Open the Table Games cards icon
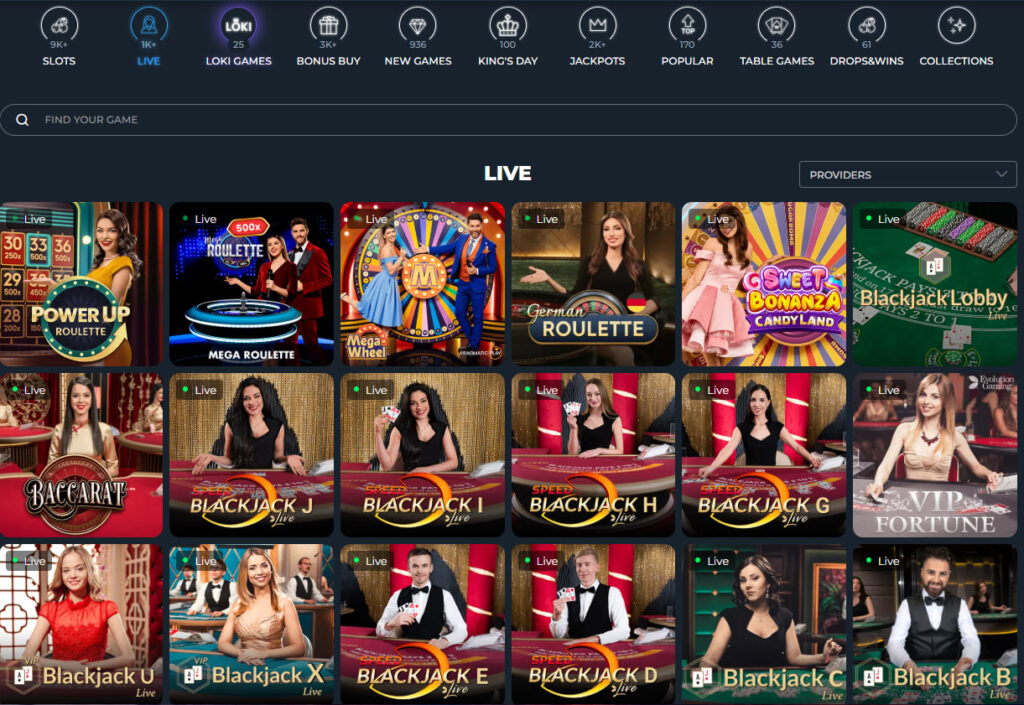The image size is (1024, 705). (x=776, y=25)
